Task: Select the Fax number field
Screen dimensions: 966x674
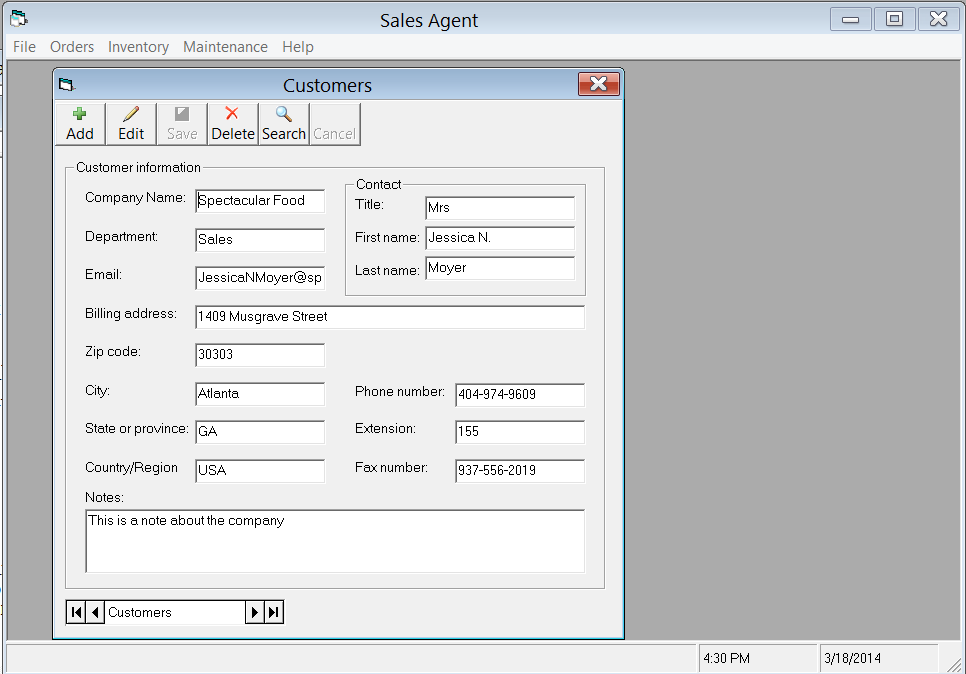Action: pos(518,471)
